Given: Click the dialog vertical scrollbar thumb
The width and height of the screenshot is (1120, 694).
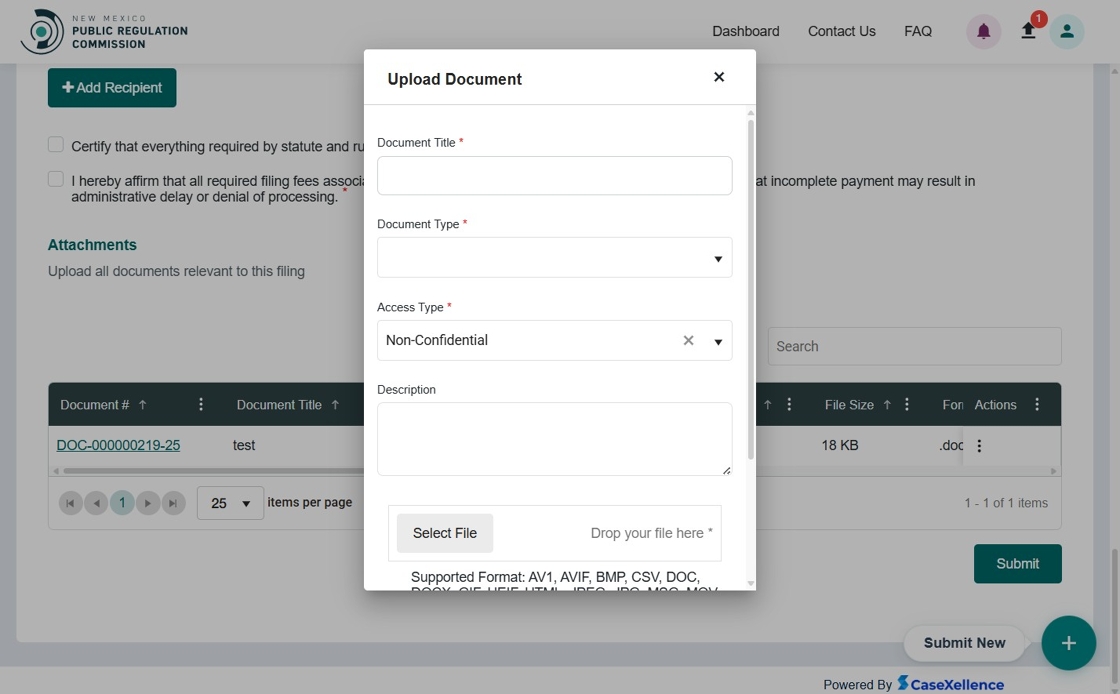Looking at the screenshot, I should [751, 289].
